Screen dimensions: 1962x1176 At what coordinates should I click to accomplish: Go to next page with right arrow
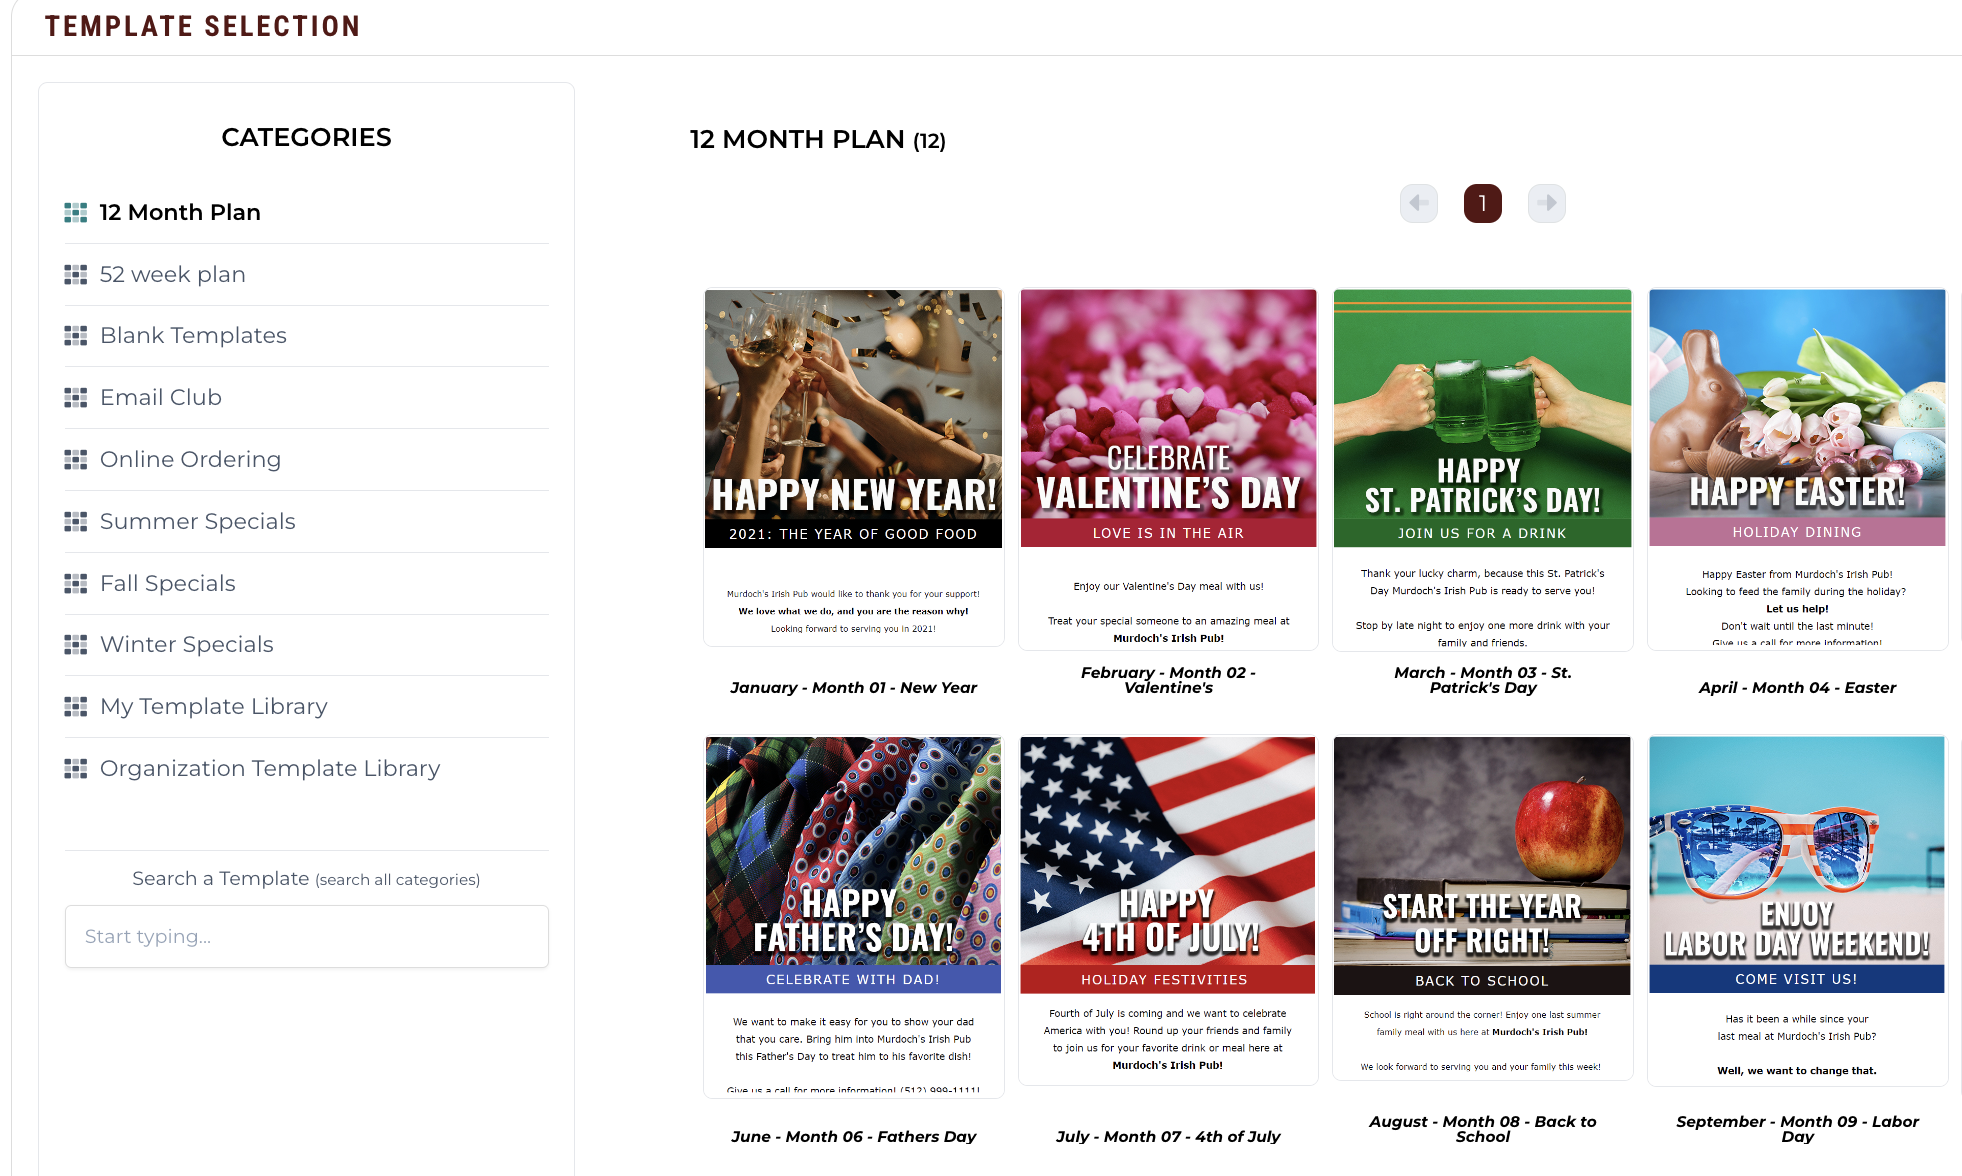click(1547, 203)
